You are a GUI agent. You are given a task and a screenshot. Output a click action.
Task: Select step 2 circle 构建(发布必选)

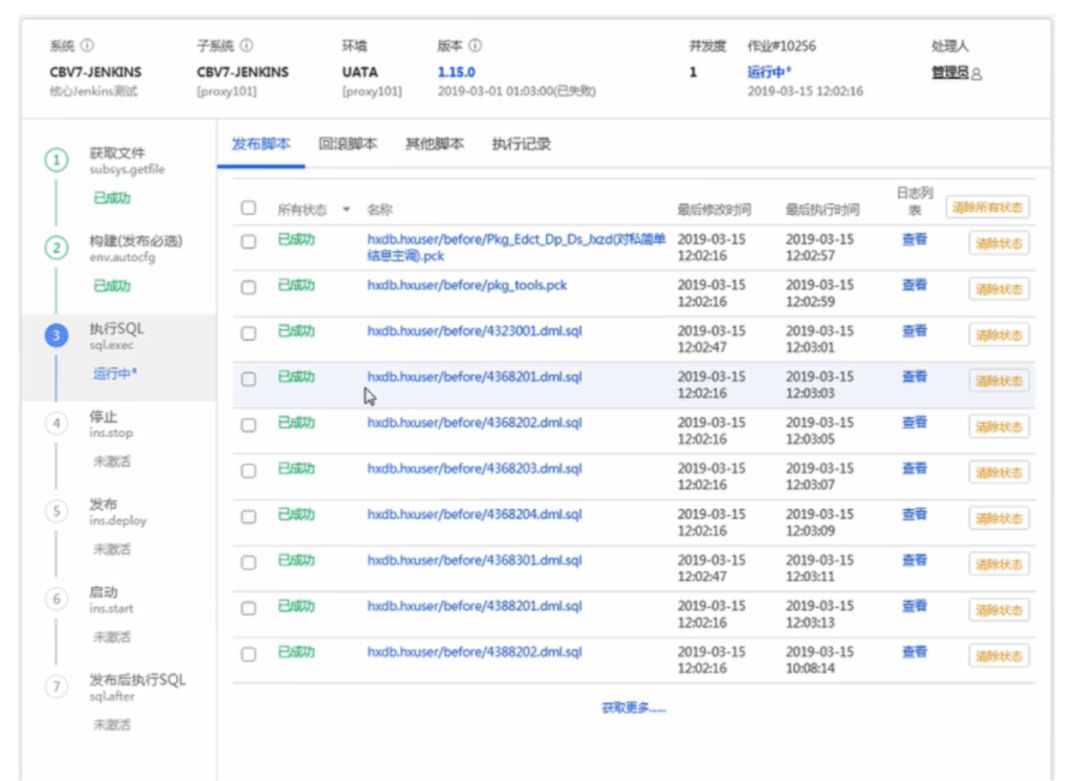coord(58,248)
